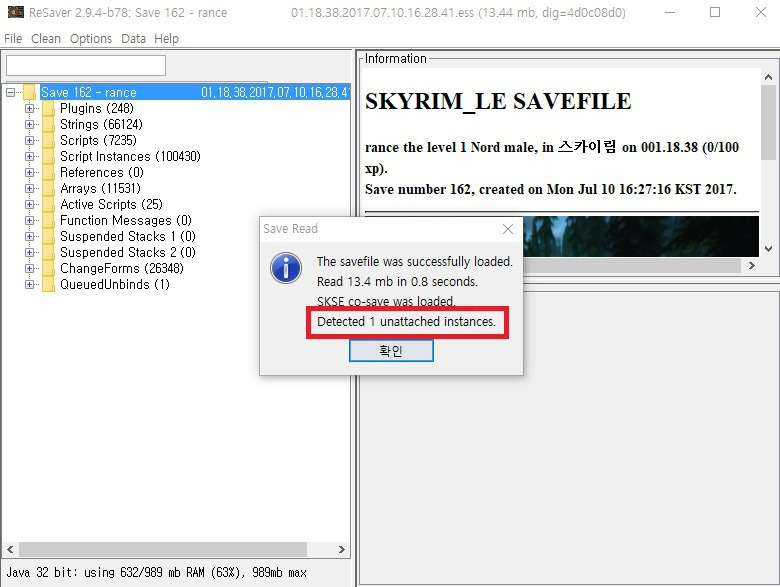Click the tree panel horizontal scrollbar thumb

click(163, 549)
